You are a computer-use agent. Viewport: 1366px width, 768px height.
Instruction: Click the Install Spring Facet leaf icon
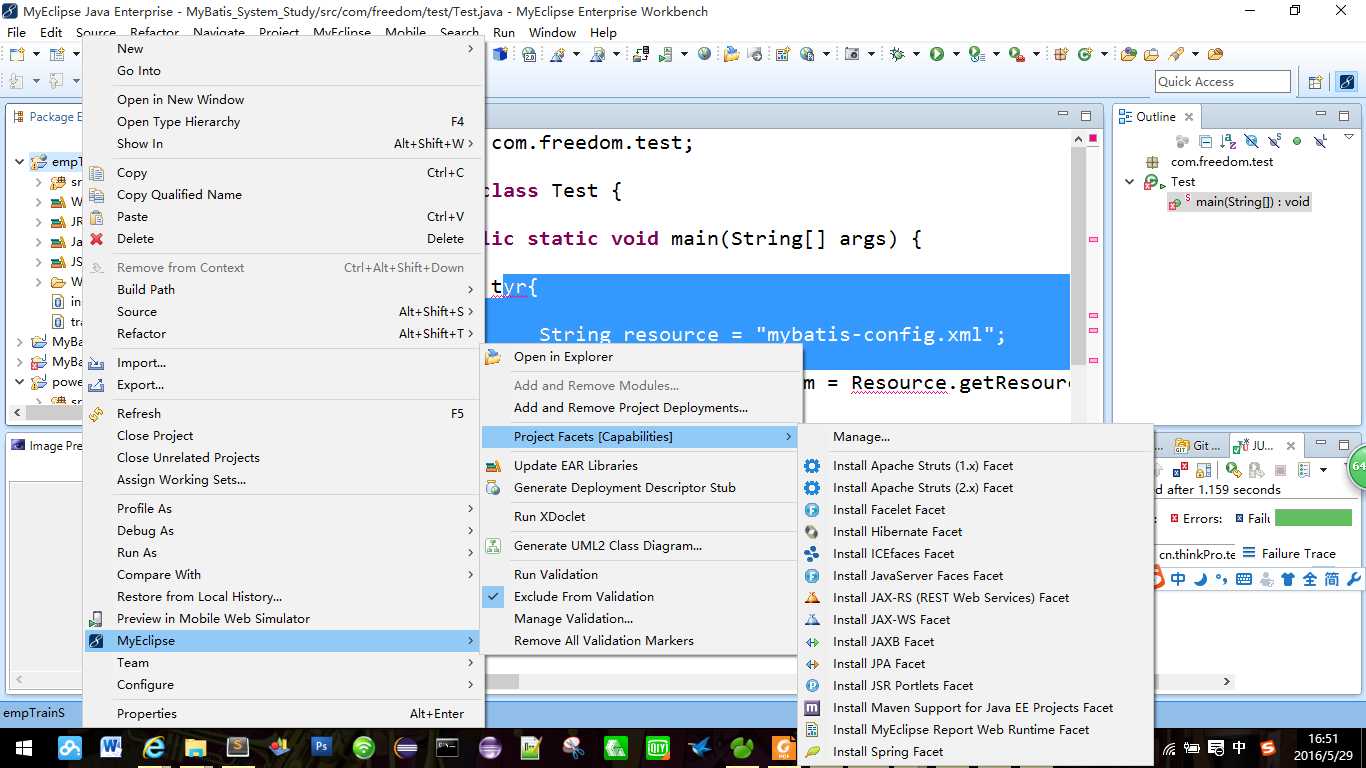[812, 752]
